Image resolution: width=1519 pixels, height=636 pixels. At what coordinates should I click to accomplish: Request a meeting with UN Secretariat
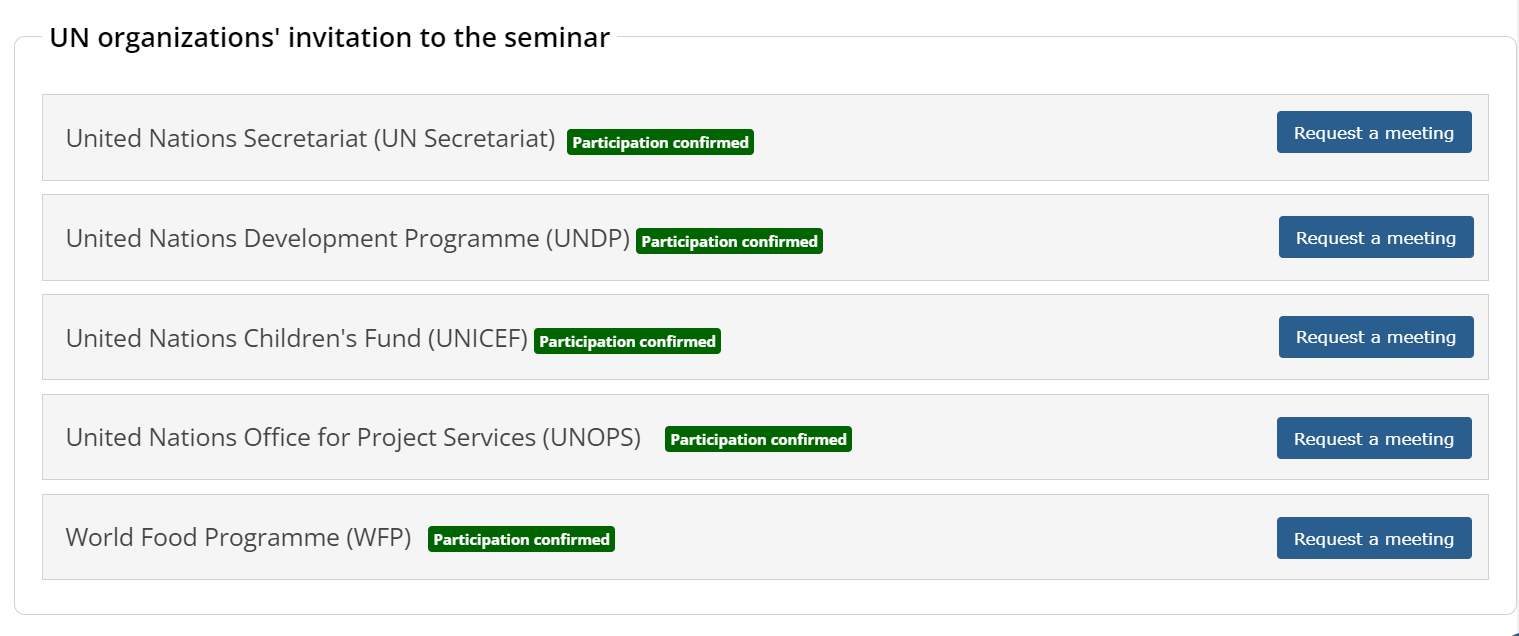[1374, 132]
